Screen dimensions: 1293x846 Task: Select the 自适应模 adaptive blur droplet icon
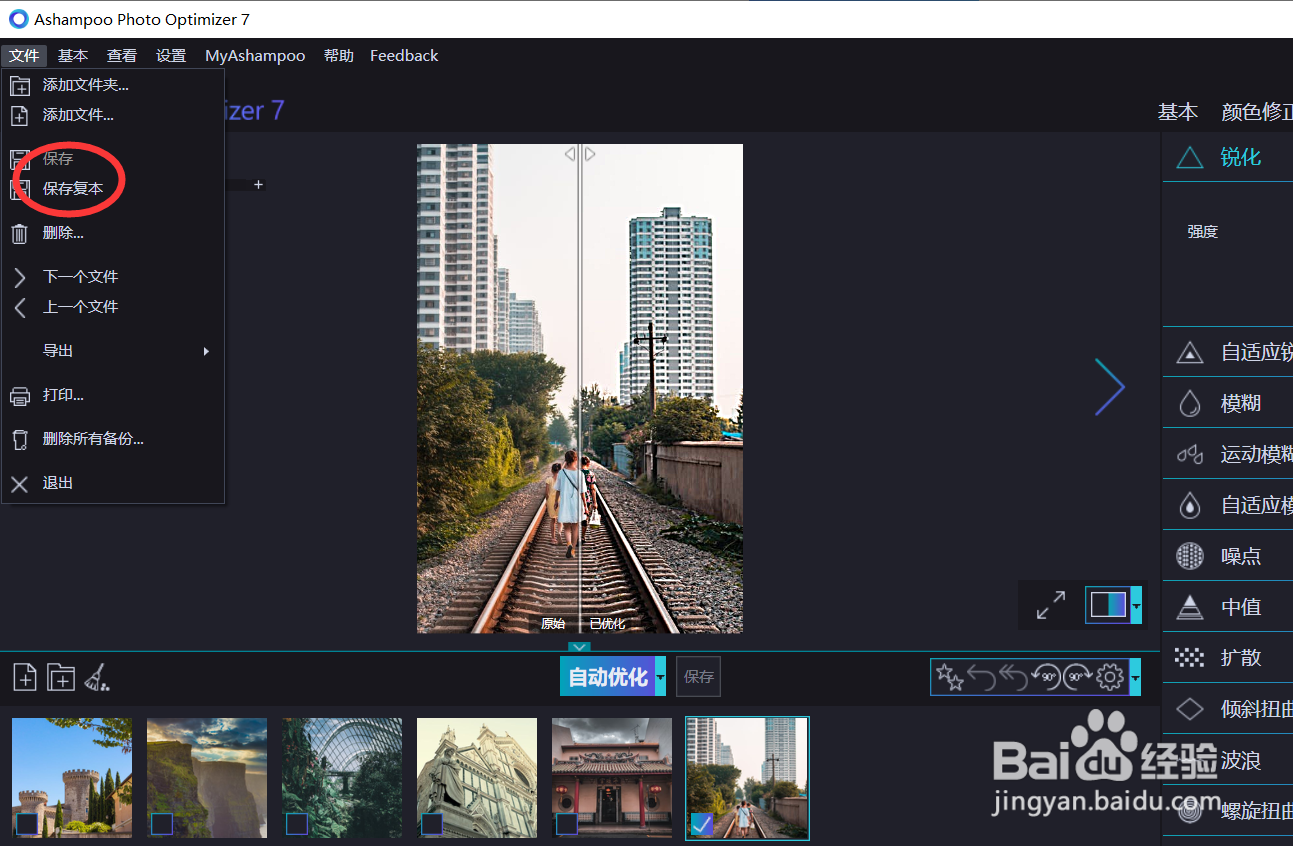[x=1189, y=505]
